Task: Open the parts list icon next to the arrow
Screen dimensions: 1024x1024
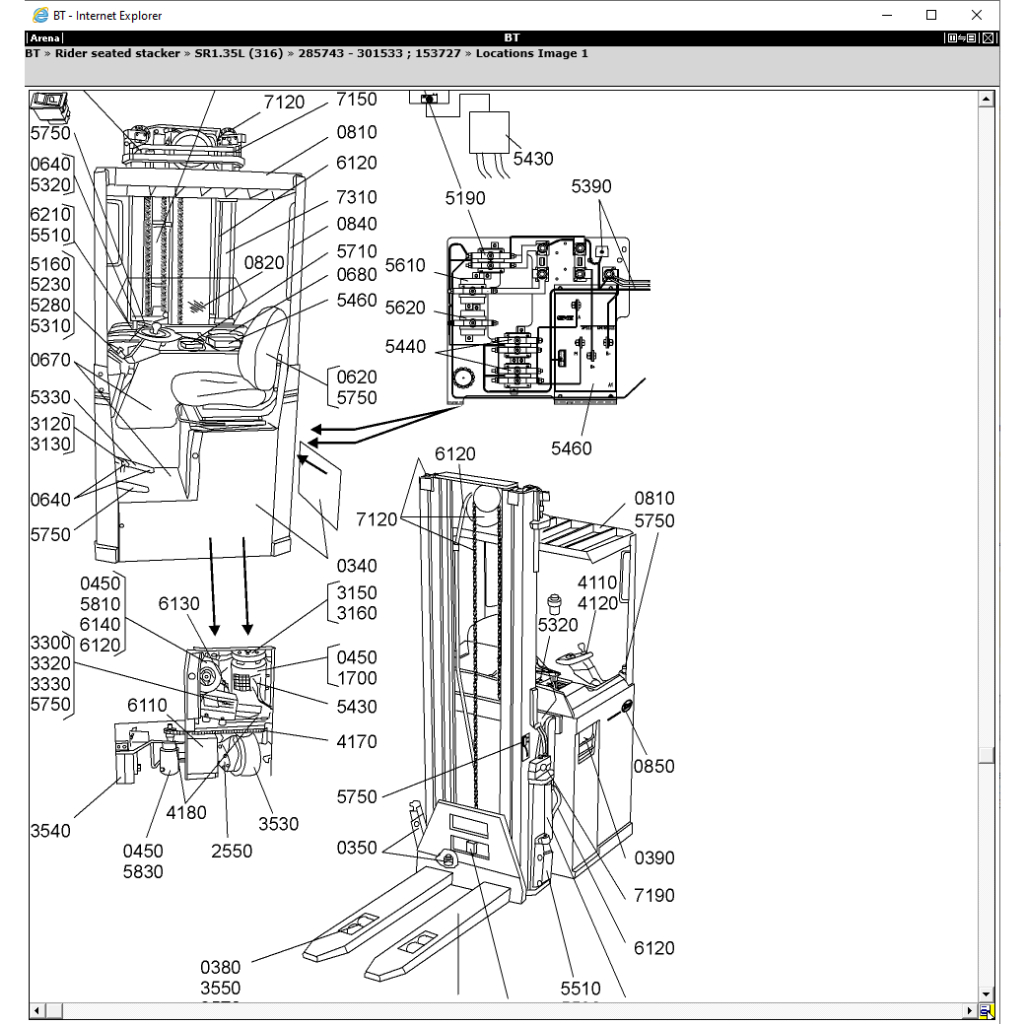Action: point(971,38)
